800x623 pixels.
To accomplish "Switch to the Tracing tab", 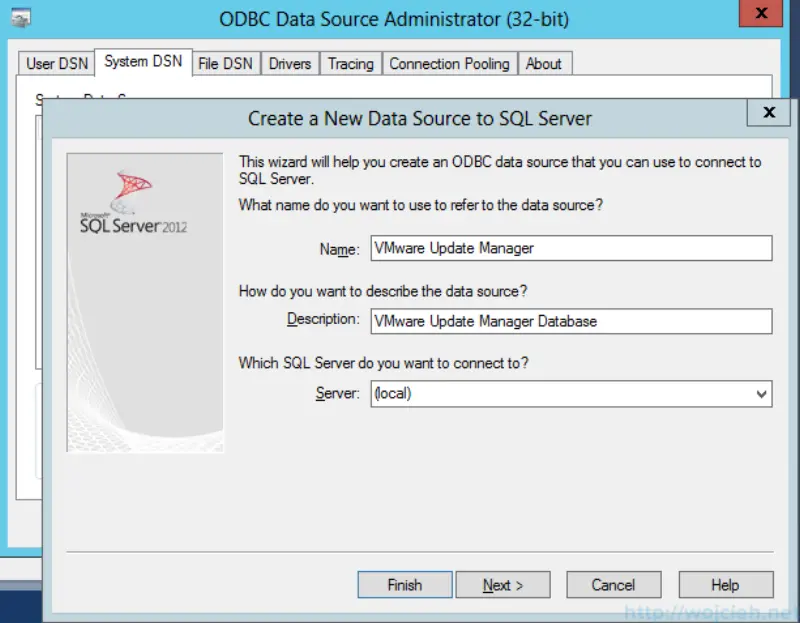I will click(x=351, y=63).
